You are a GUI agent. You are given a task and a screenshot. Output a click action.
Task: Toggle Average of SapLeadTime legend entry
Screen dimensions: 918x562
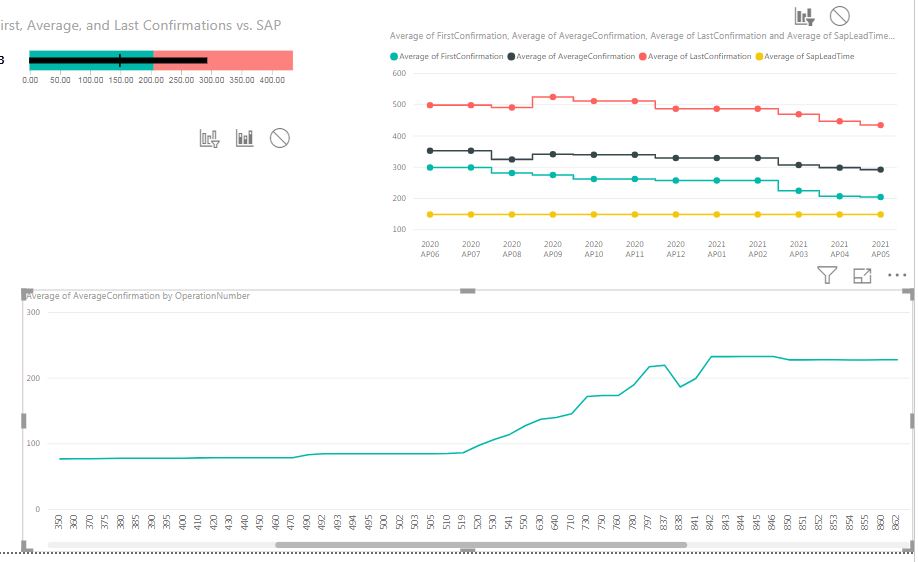(x=805, y=56)
